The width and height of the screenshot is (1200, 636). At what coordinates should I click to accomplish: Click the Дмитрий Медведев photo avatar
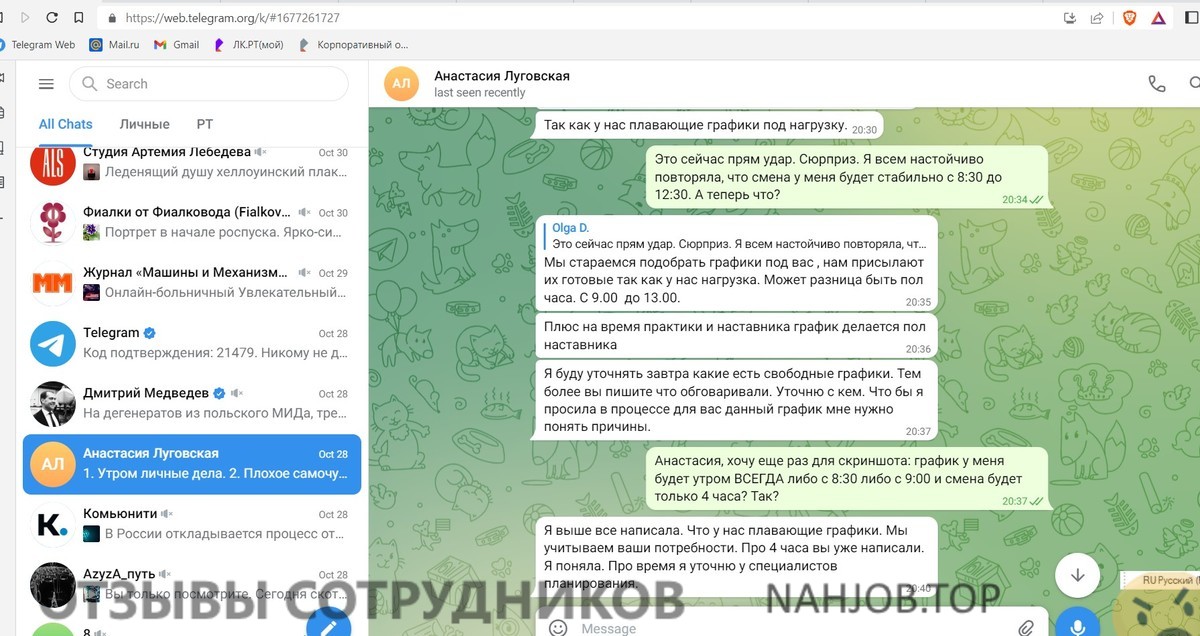[x=53, y=403]
